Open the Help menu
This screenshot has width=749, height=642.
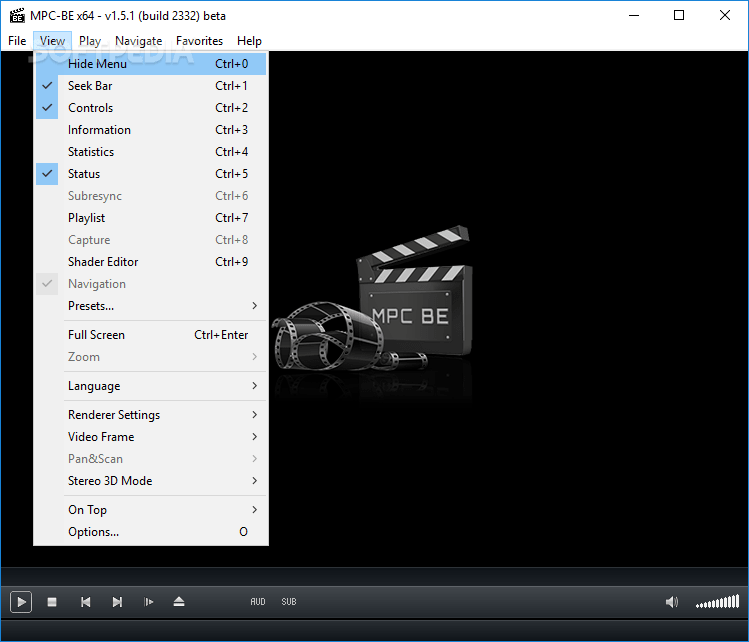249,41
